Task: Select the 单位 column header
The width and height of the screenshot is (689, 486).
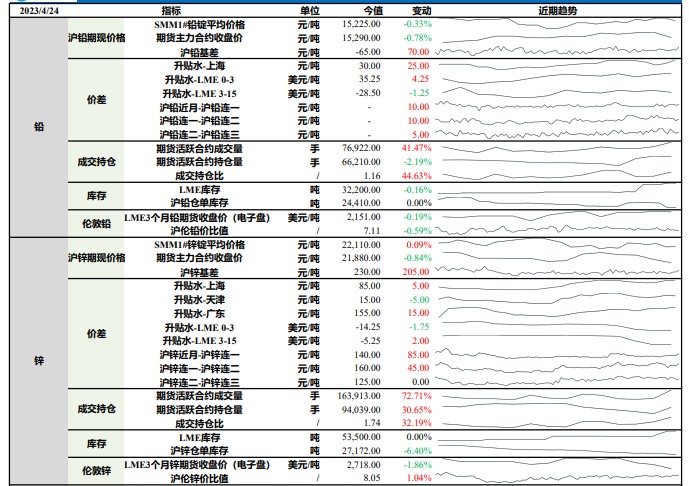Action: (310, 11)
